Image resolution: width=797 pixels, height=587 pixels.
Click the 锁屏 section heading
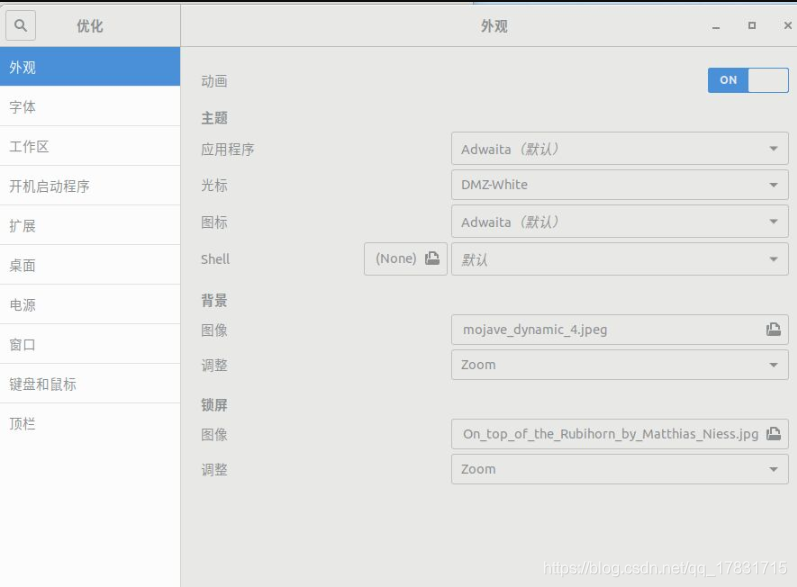click(x=214, y=405)
